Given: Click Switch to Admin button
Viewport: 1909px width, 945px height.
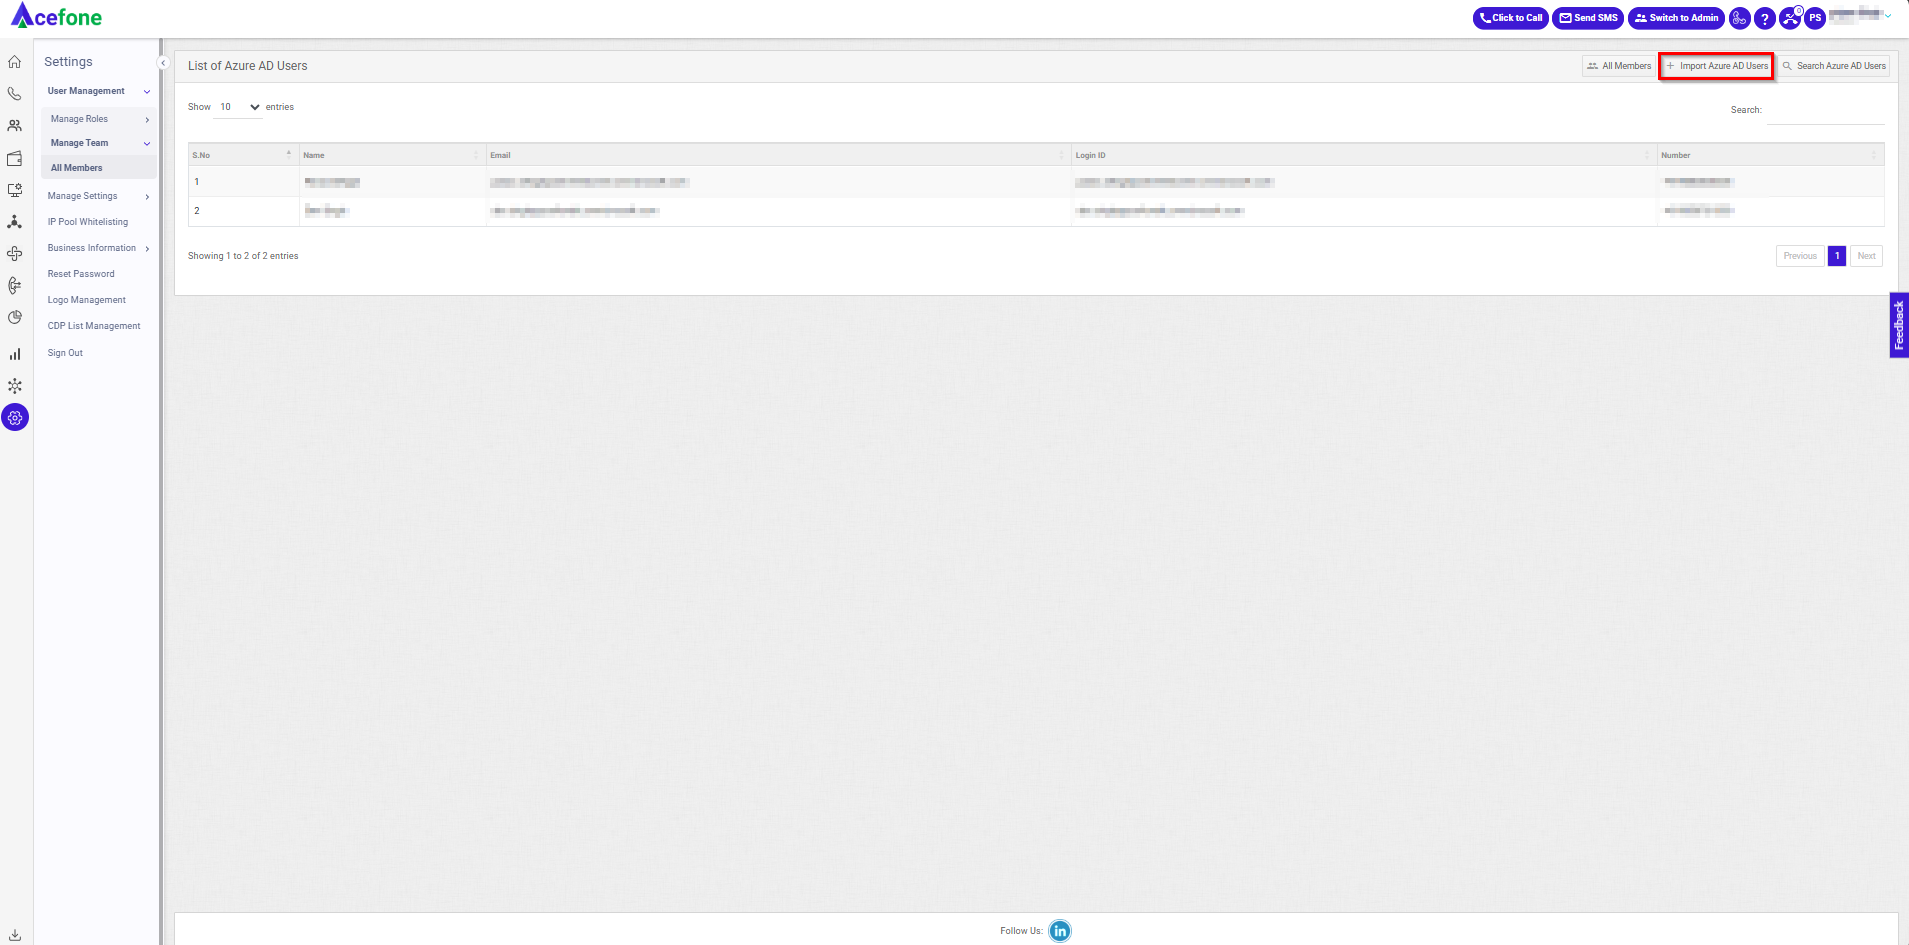Looking at the screenshot, I should pyautogui.click(x=1676, y=18).
